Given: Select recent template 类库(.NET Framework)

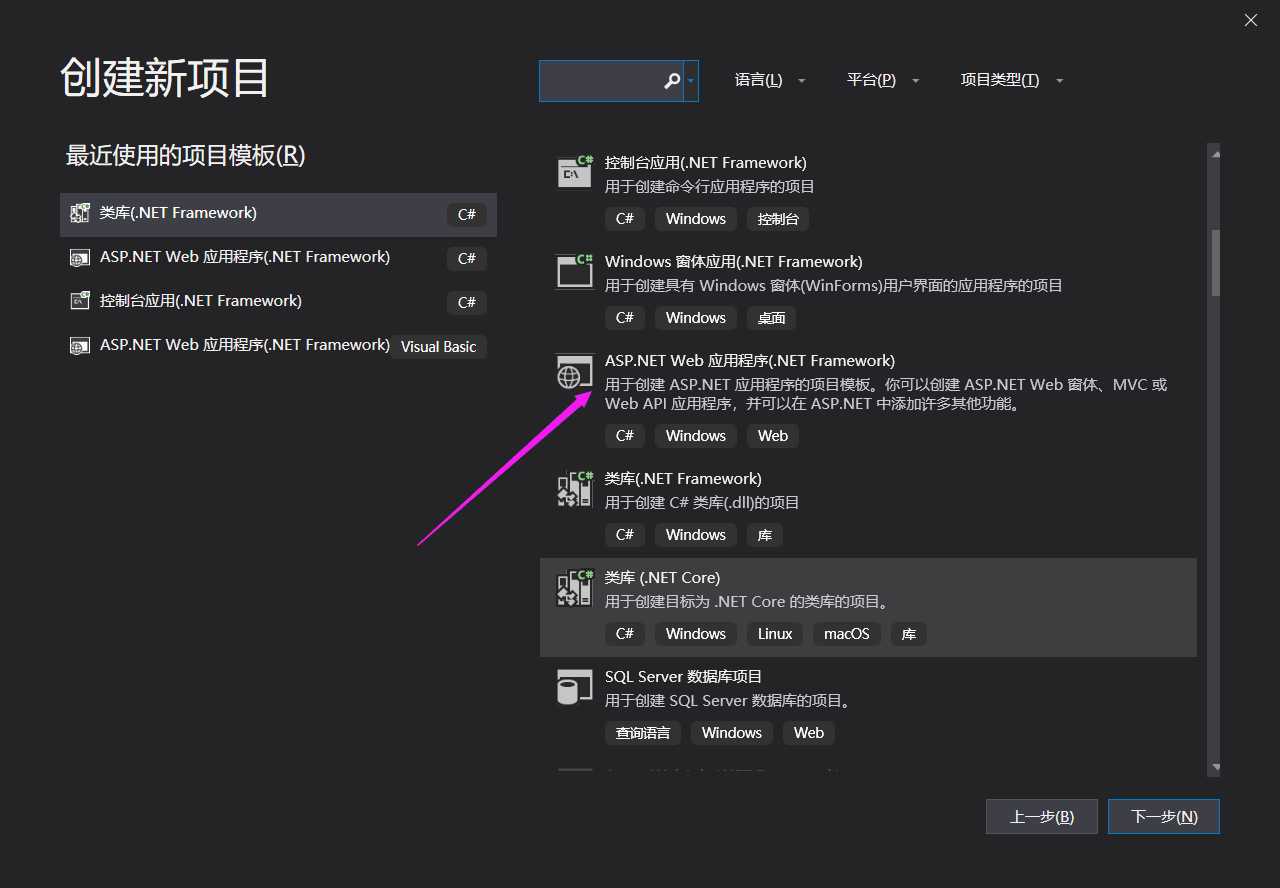Looking at the screenshot, I should [278, 214].
